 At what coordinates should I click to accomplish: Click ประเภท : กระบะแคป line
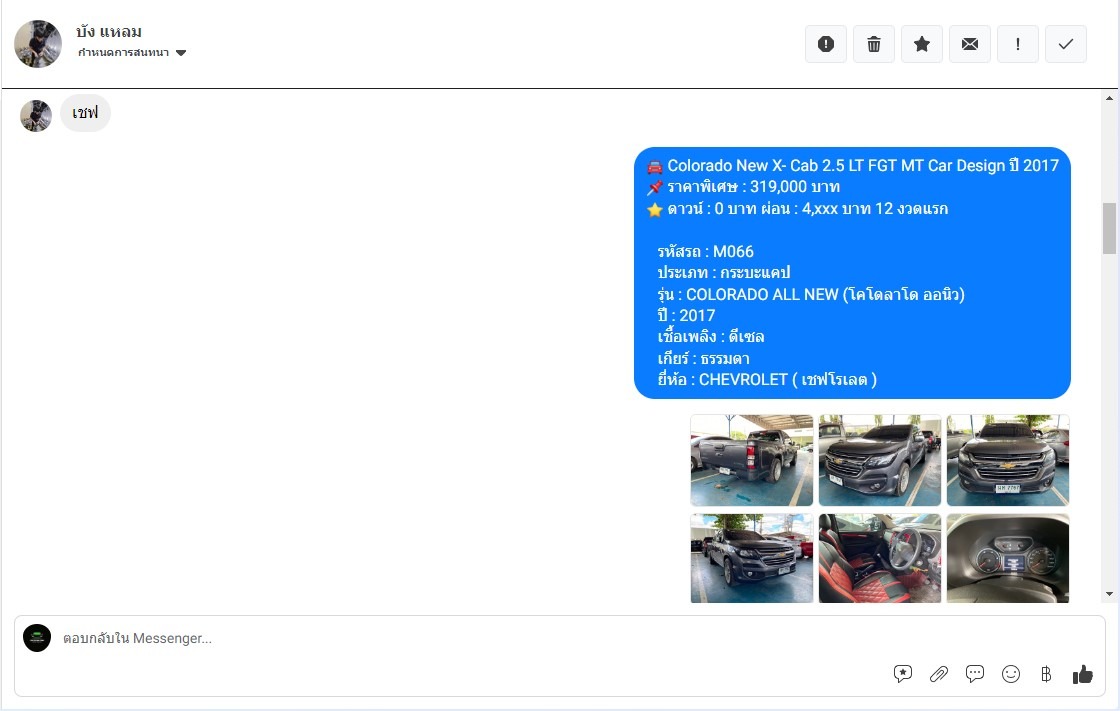[x=724, y=273]
